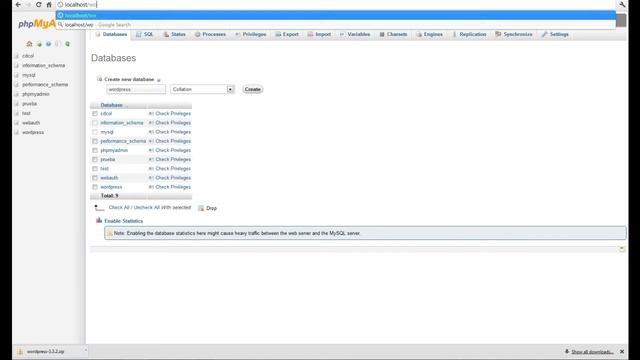The height and width of the screenshot is (360, 640).
Task: Open the SQL tab
Action: pyautogui.click(x=145, y=34)
